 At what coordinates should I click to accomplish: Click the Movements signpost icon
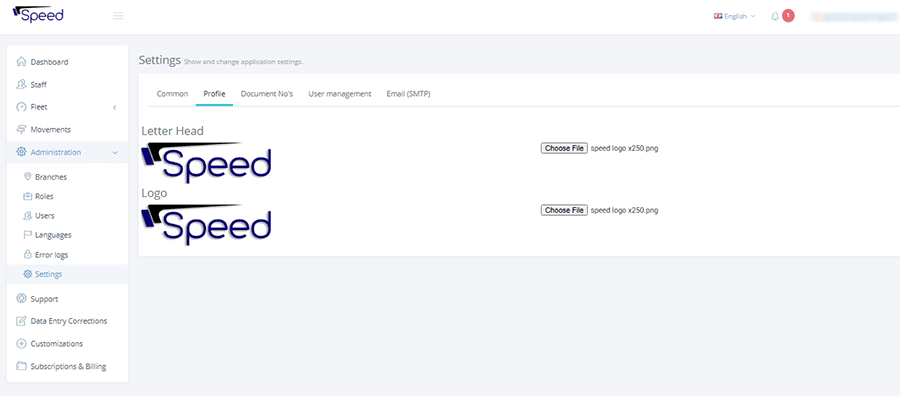pos(21,129)
